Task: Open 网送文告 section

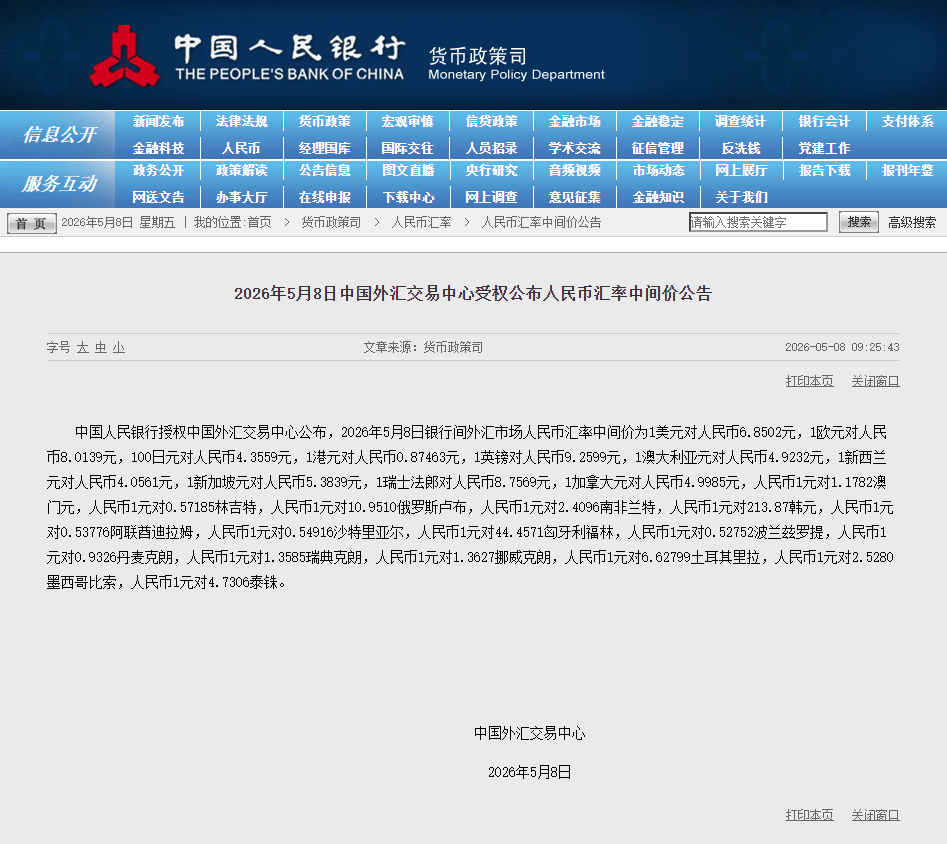Action: [158, 197]
